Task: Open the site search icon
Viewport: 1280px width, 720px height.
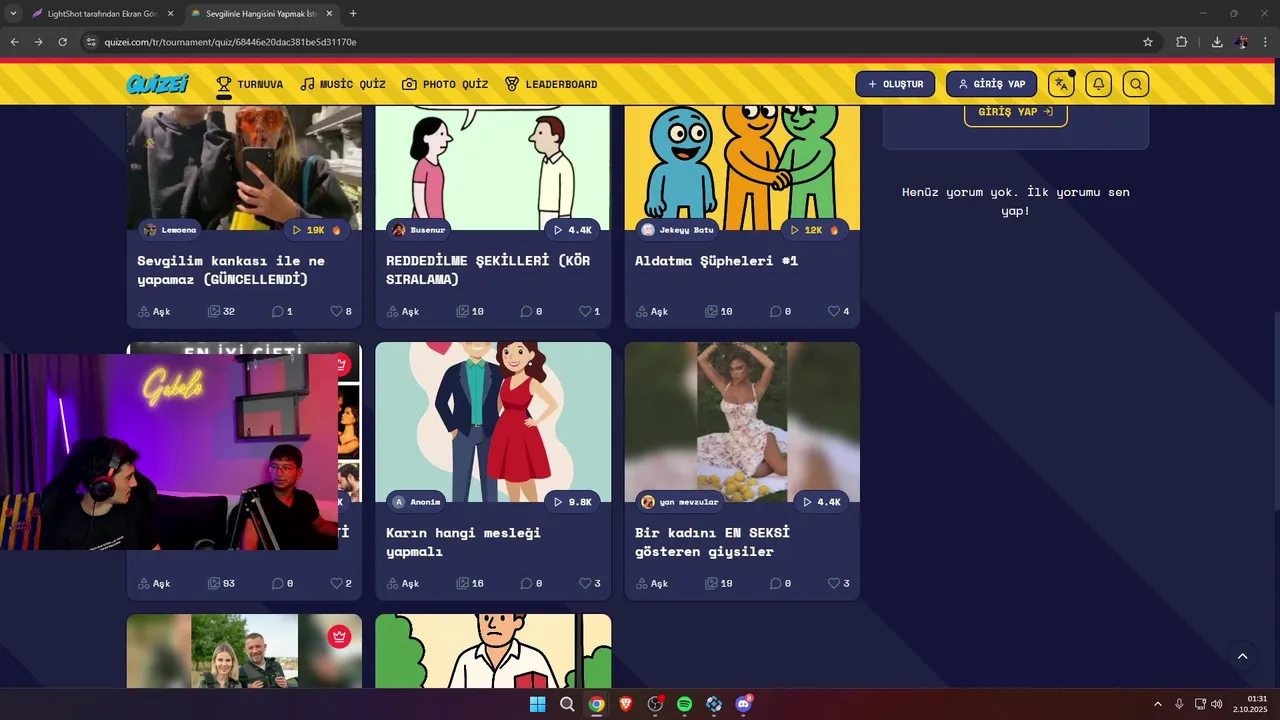Action: pos(1136,84)
